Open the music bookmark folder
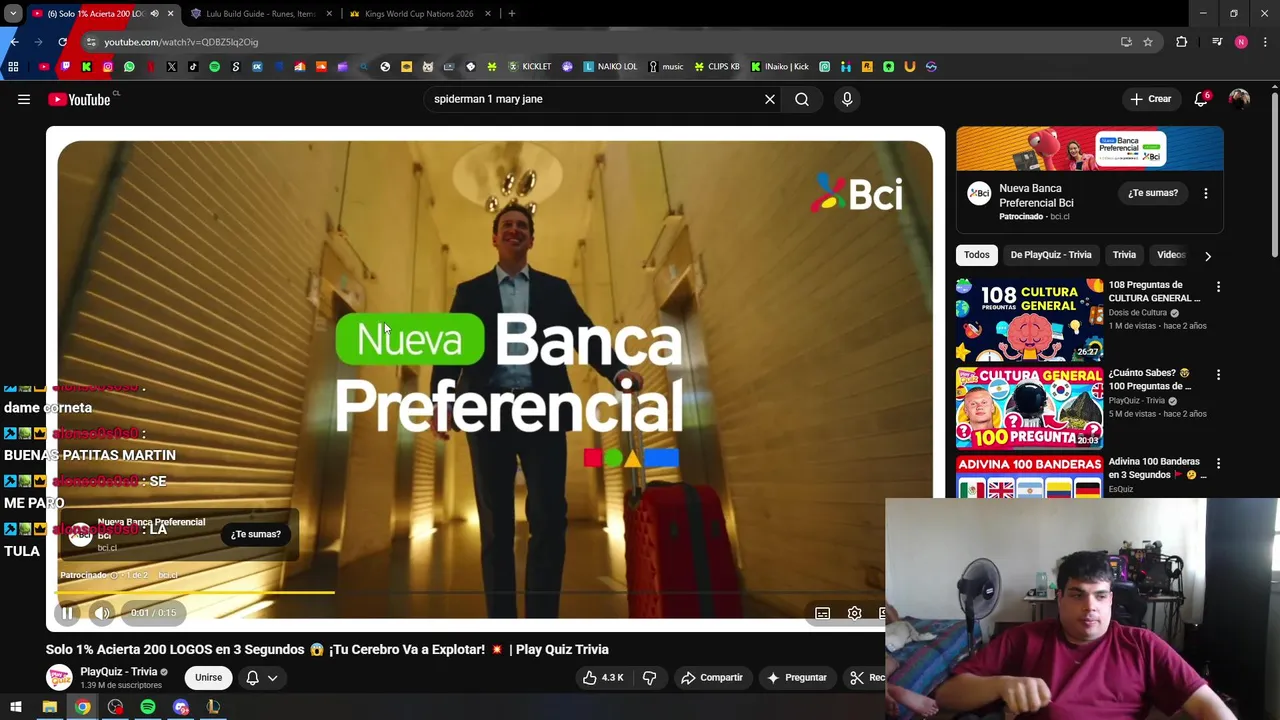 (666, 67)
